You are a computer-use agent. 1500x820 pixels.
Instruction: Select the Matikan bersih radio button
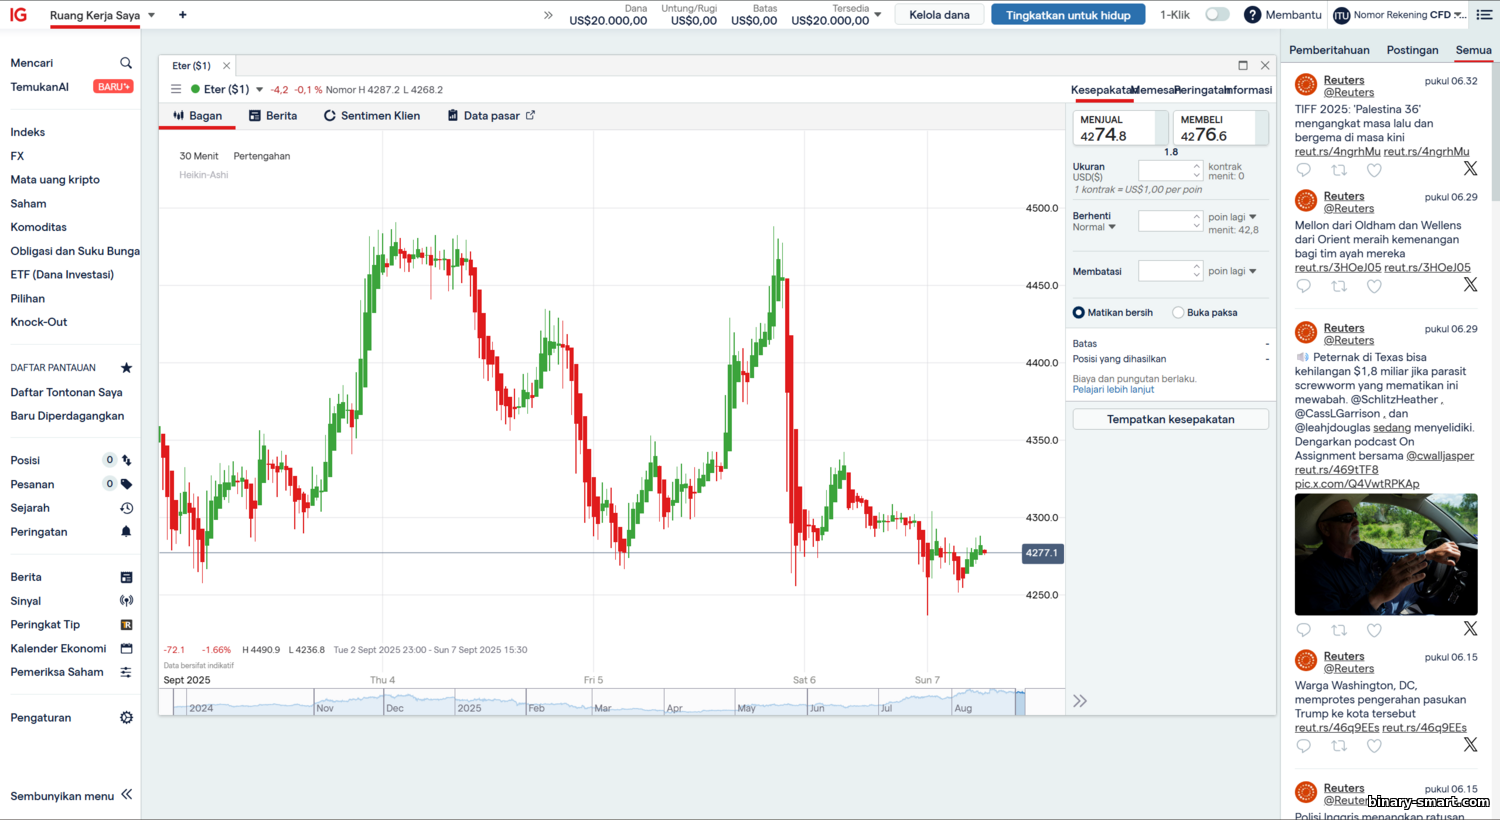1079,313
